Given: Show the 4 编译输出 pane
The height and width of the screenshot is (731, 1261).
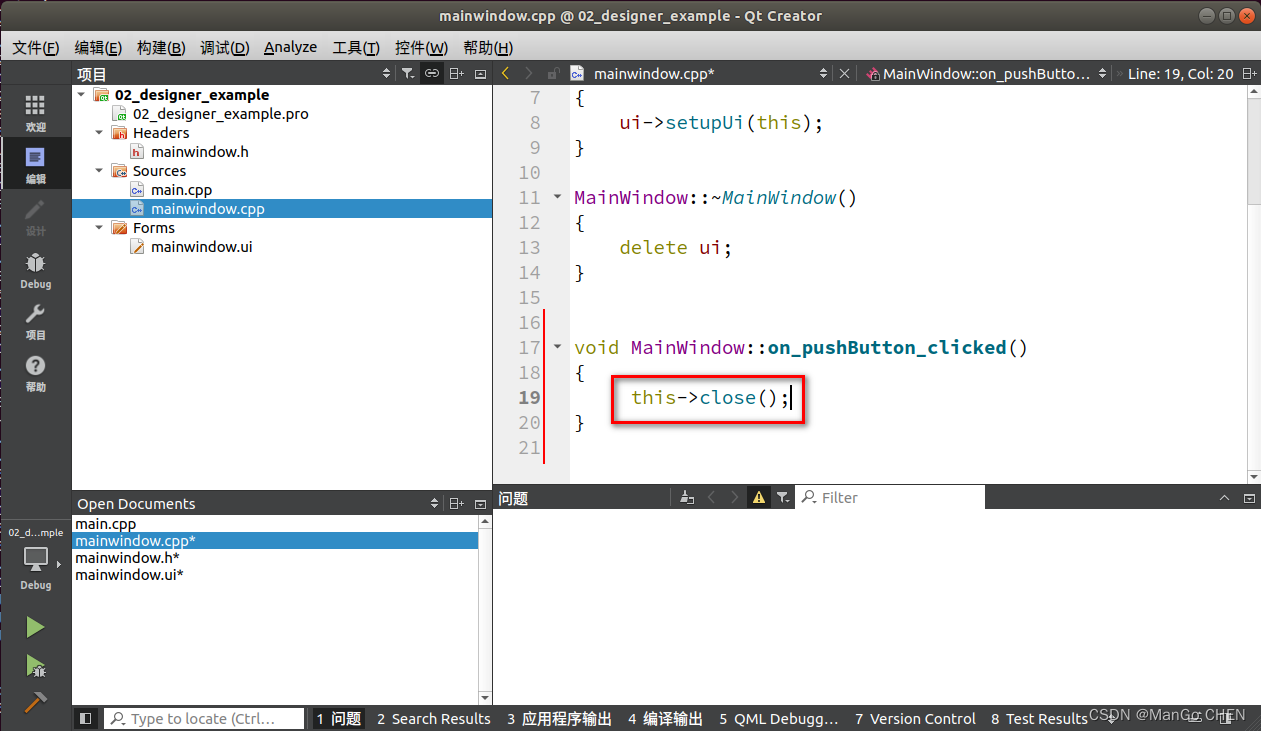Looking at the screenshot, I should coord(665,718).
